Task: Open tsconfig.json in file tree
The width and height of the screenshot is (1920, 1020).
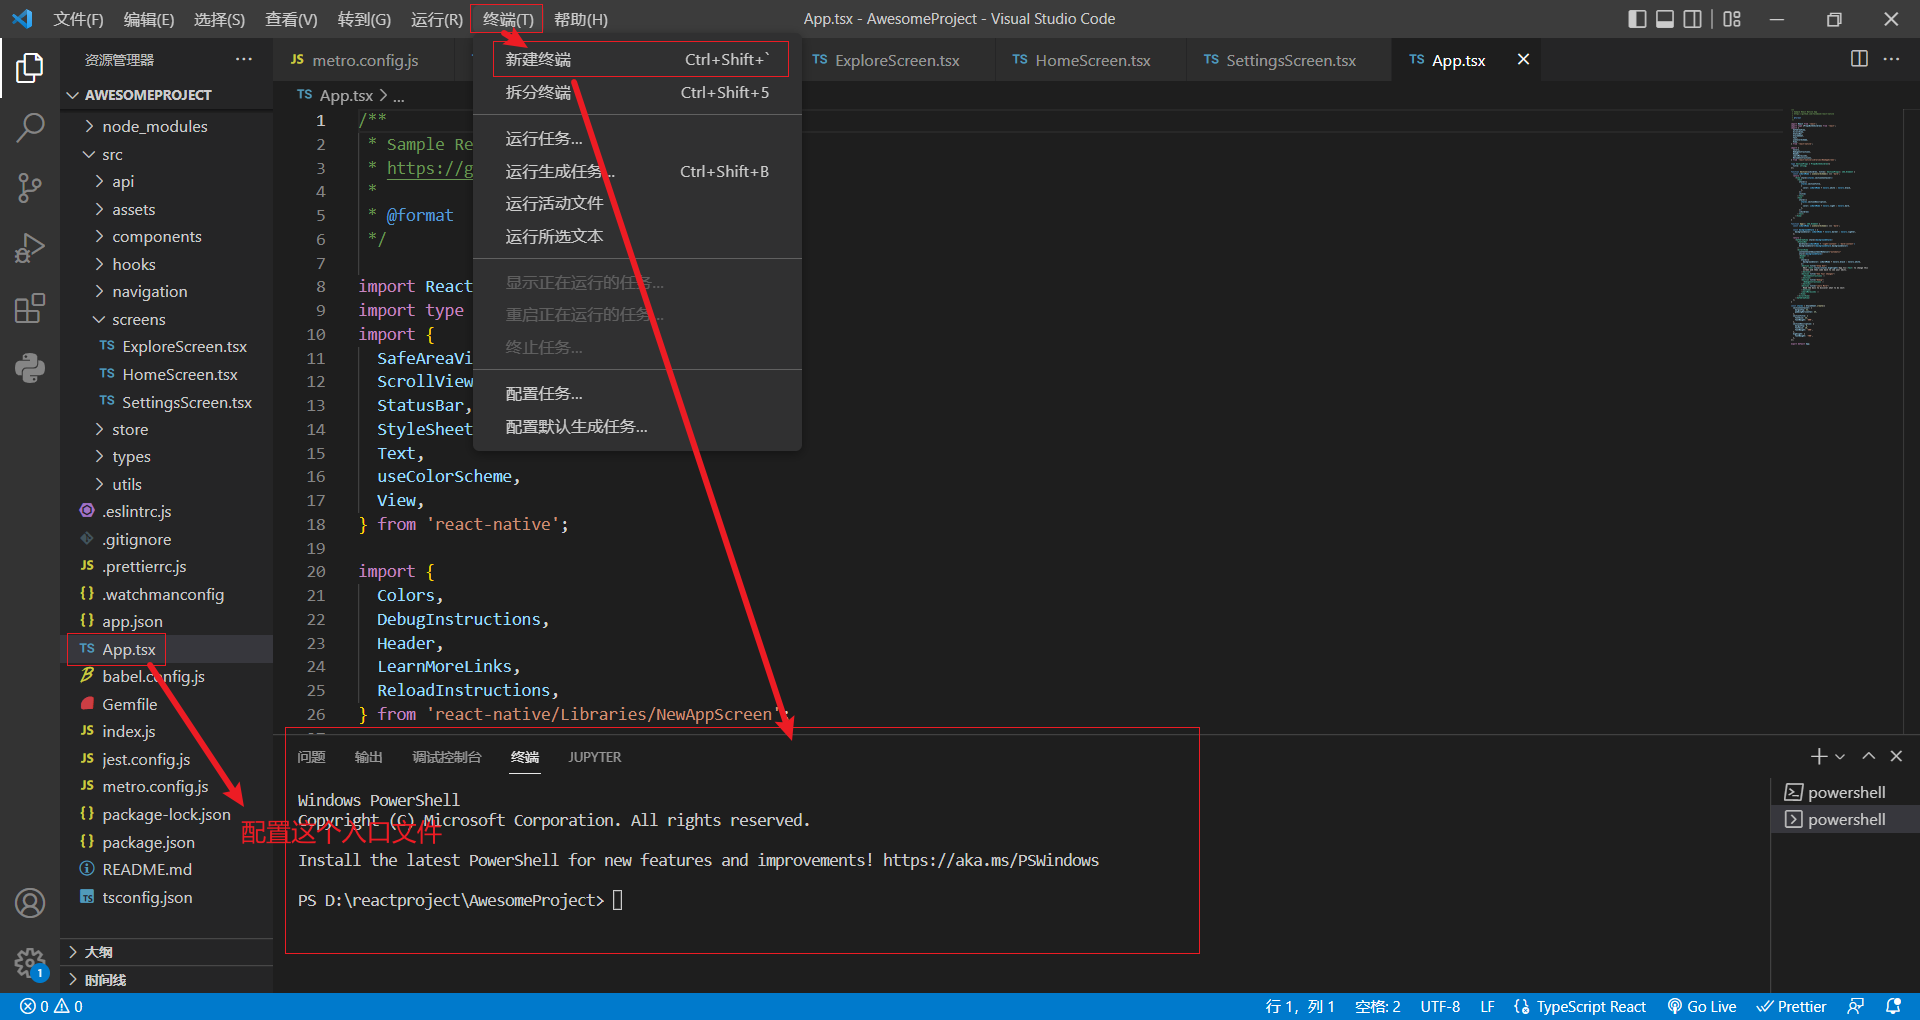Action: 147,897
